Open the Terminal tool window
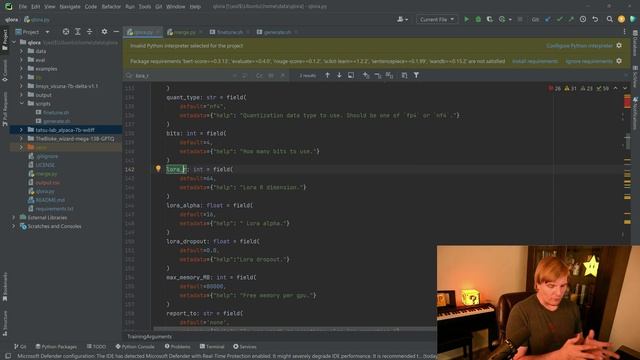Viewport: 640px width, 360px height. tap(212, 347)
